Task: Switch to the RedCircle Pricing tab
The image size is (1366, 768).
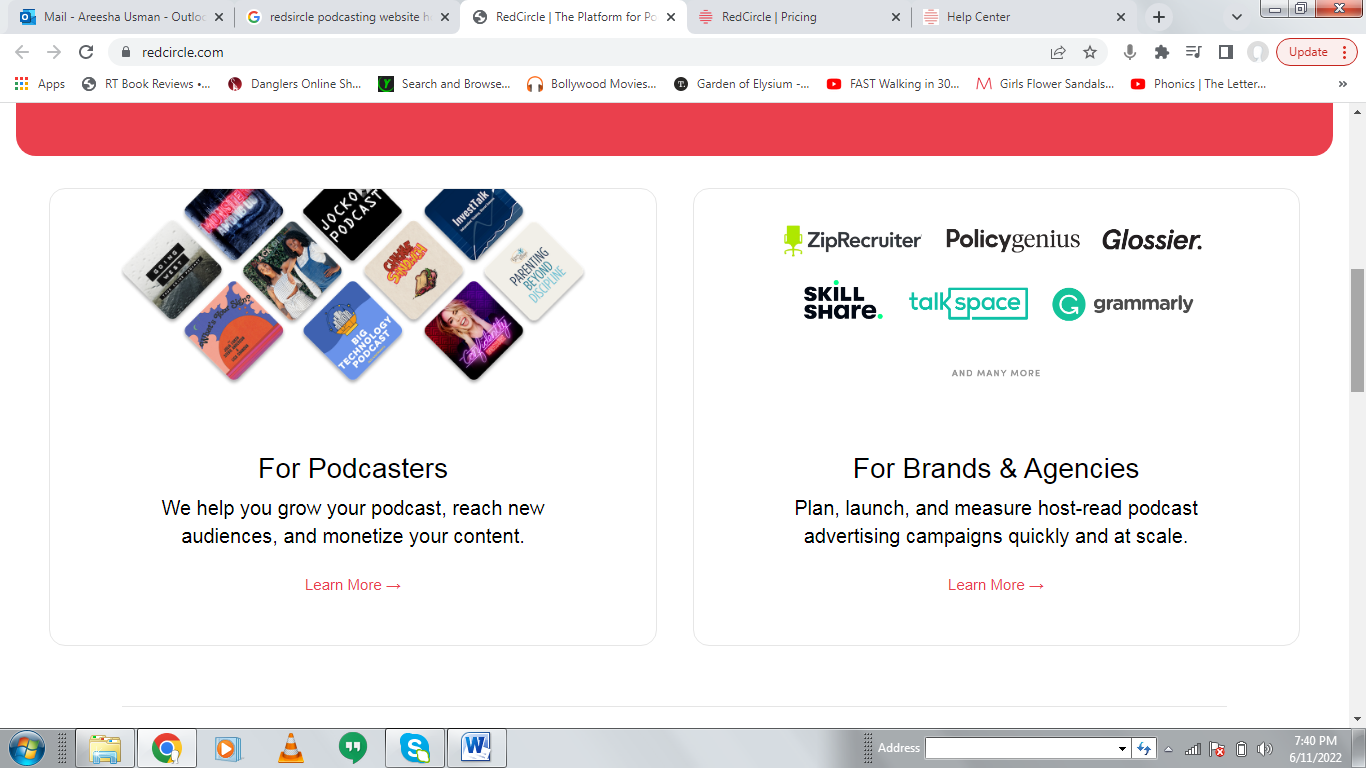Action: [x=800, y=17]
